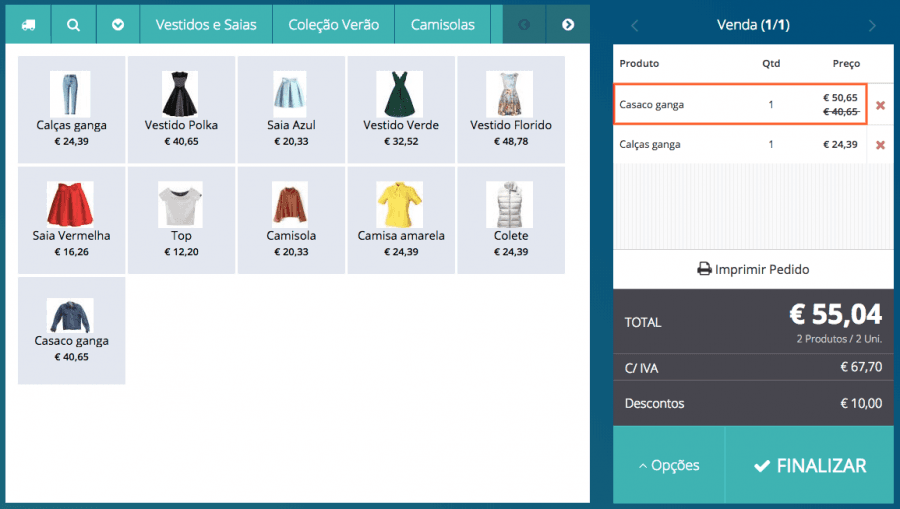This screenshot has width=900, height=509.
Task: Click Imprimir Pedido to print order
Action: (x=753, y=269)
